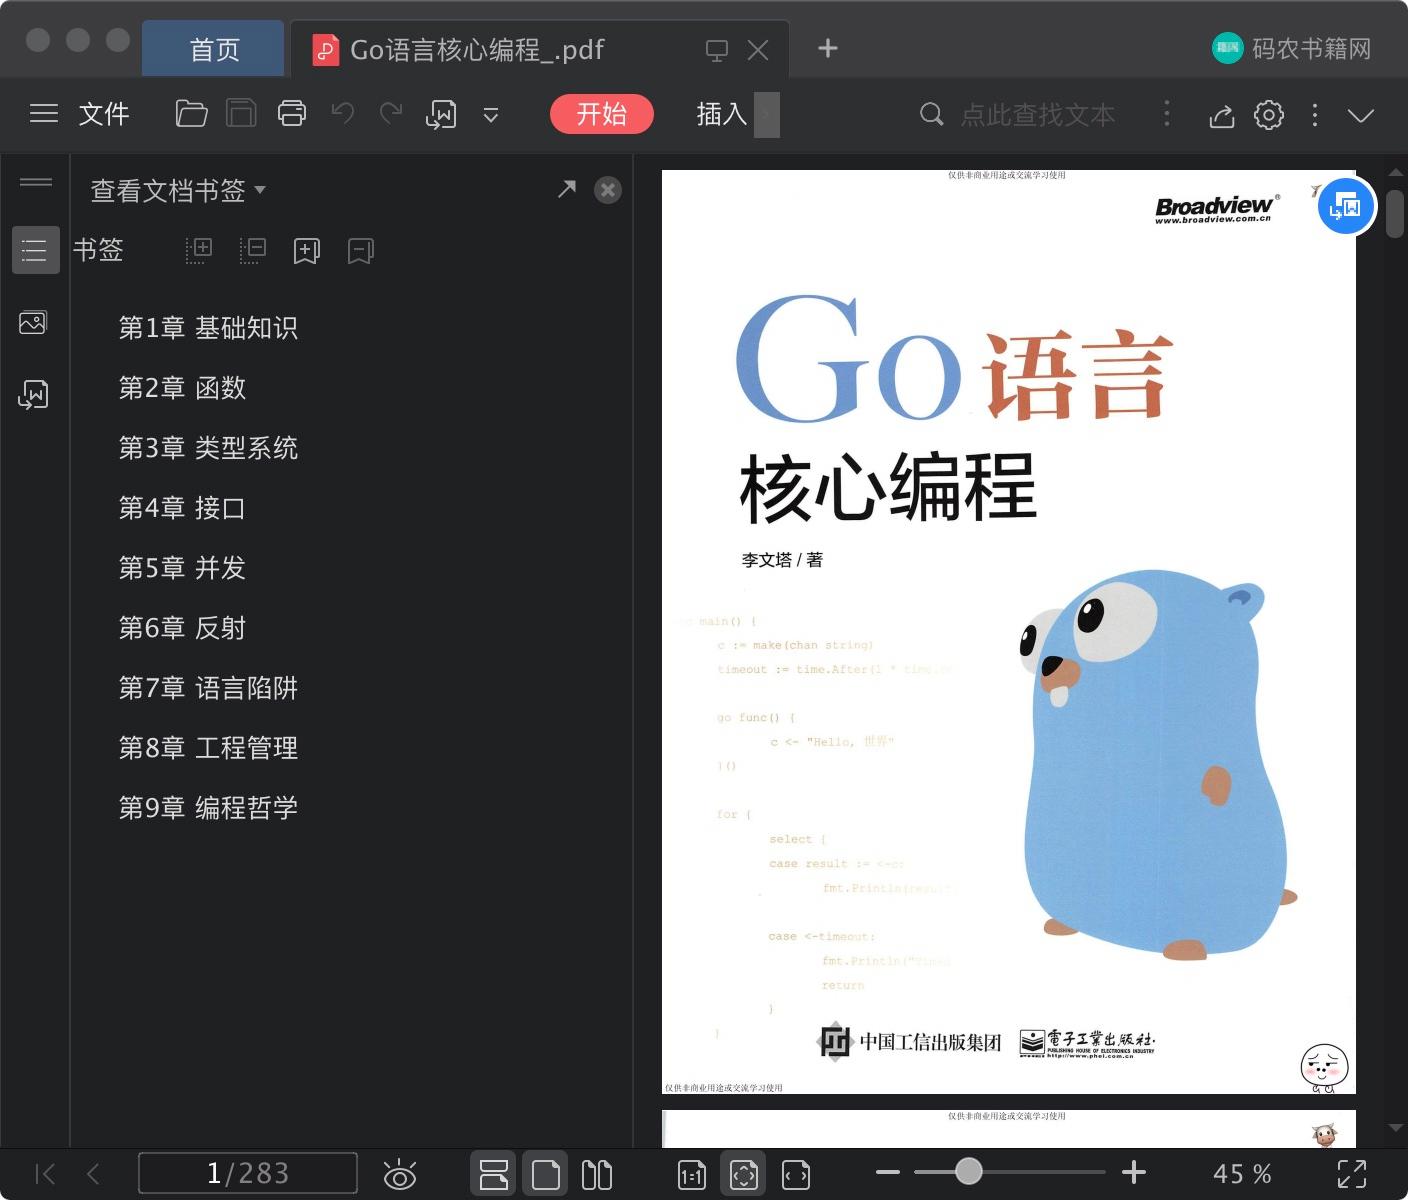Go to bookmark 第5章 并发
1408x1200 pixels.
182,568
